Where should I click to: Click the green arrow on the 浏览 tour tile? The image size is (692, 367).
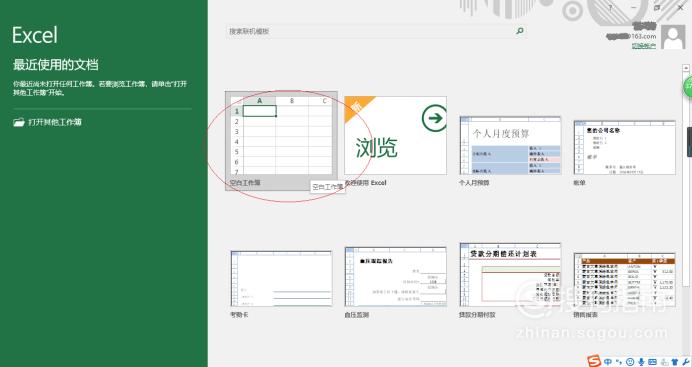pos(434,118)
